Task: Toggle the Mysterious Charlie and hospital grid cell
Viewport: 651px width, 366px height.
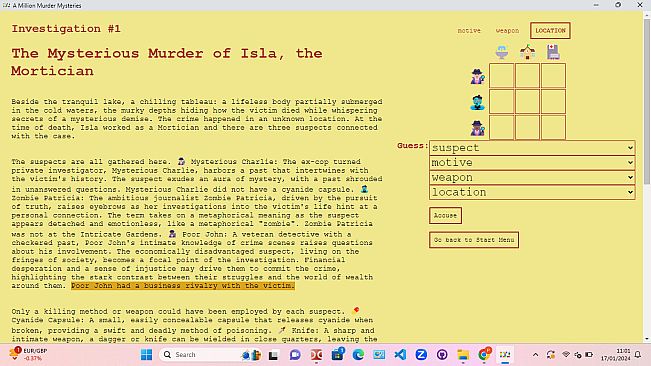Action: point(553,76)
